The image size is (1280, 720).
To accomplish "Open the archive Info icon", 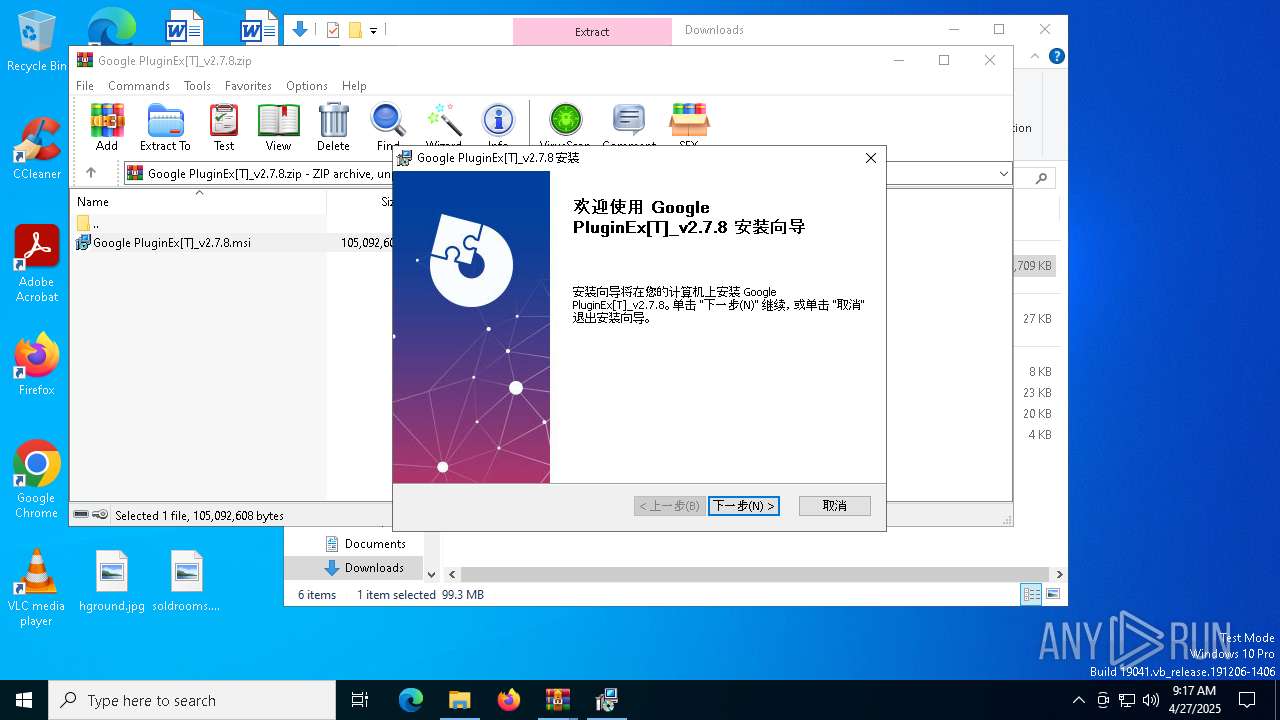I will tap(498, 126).
